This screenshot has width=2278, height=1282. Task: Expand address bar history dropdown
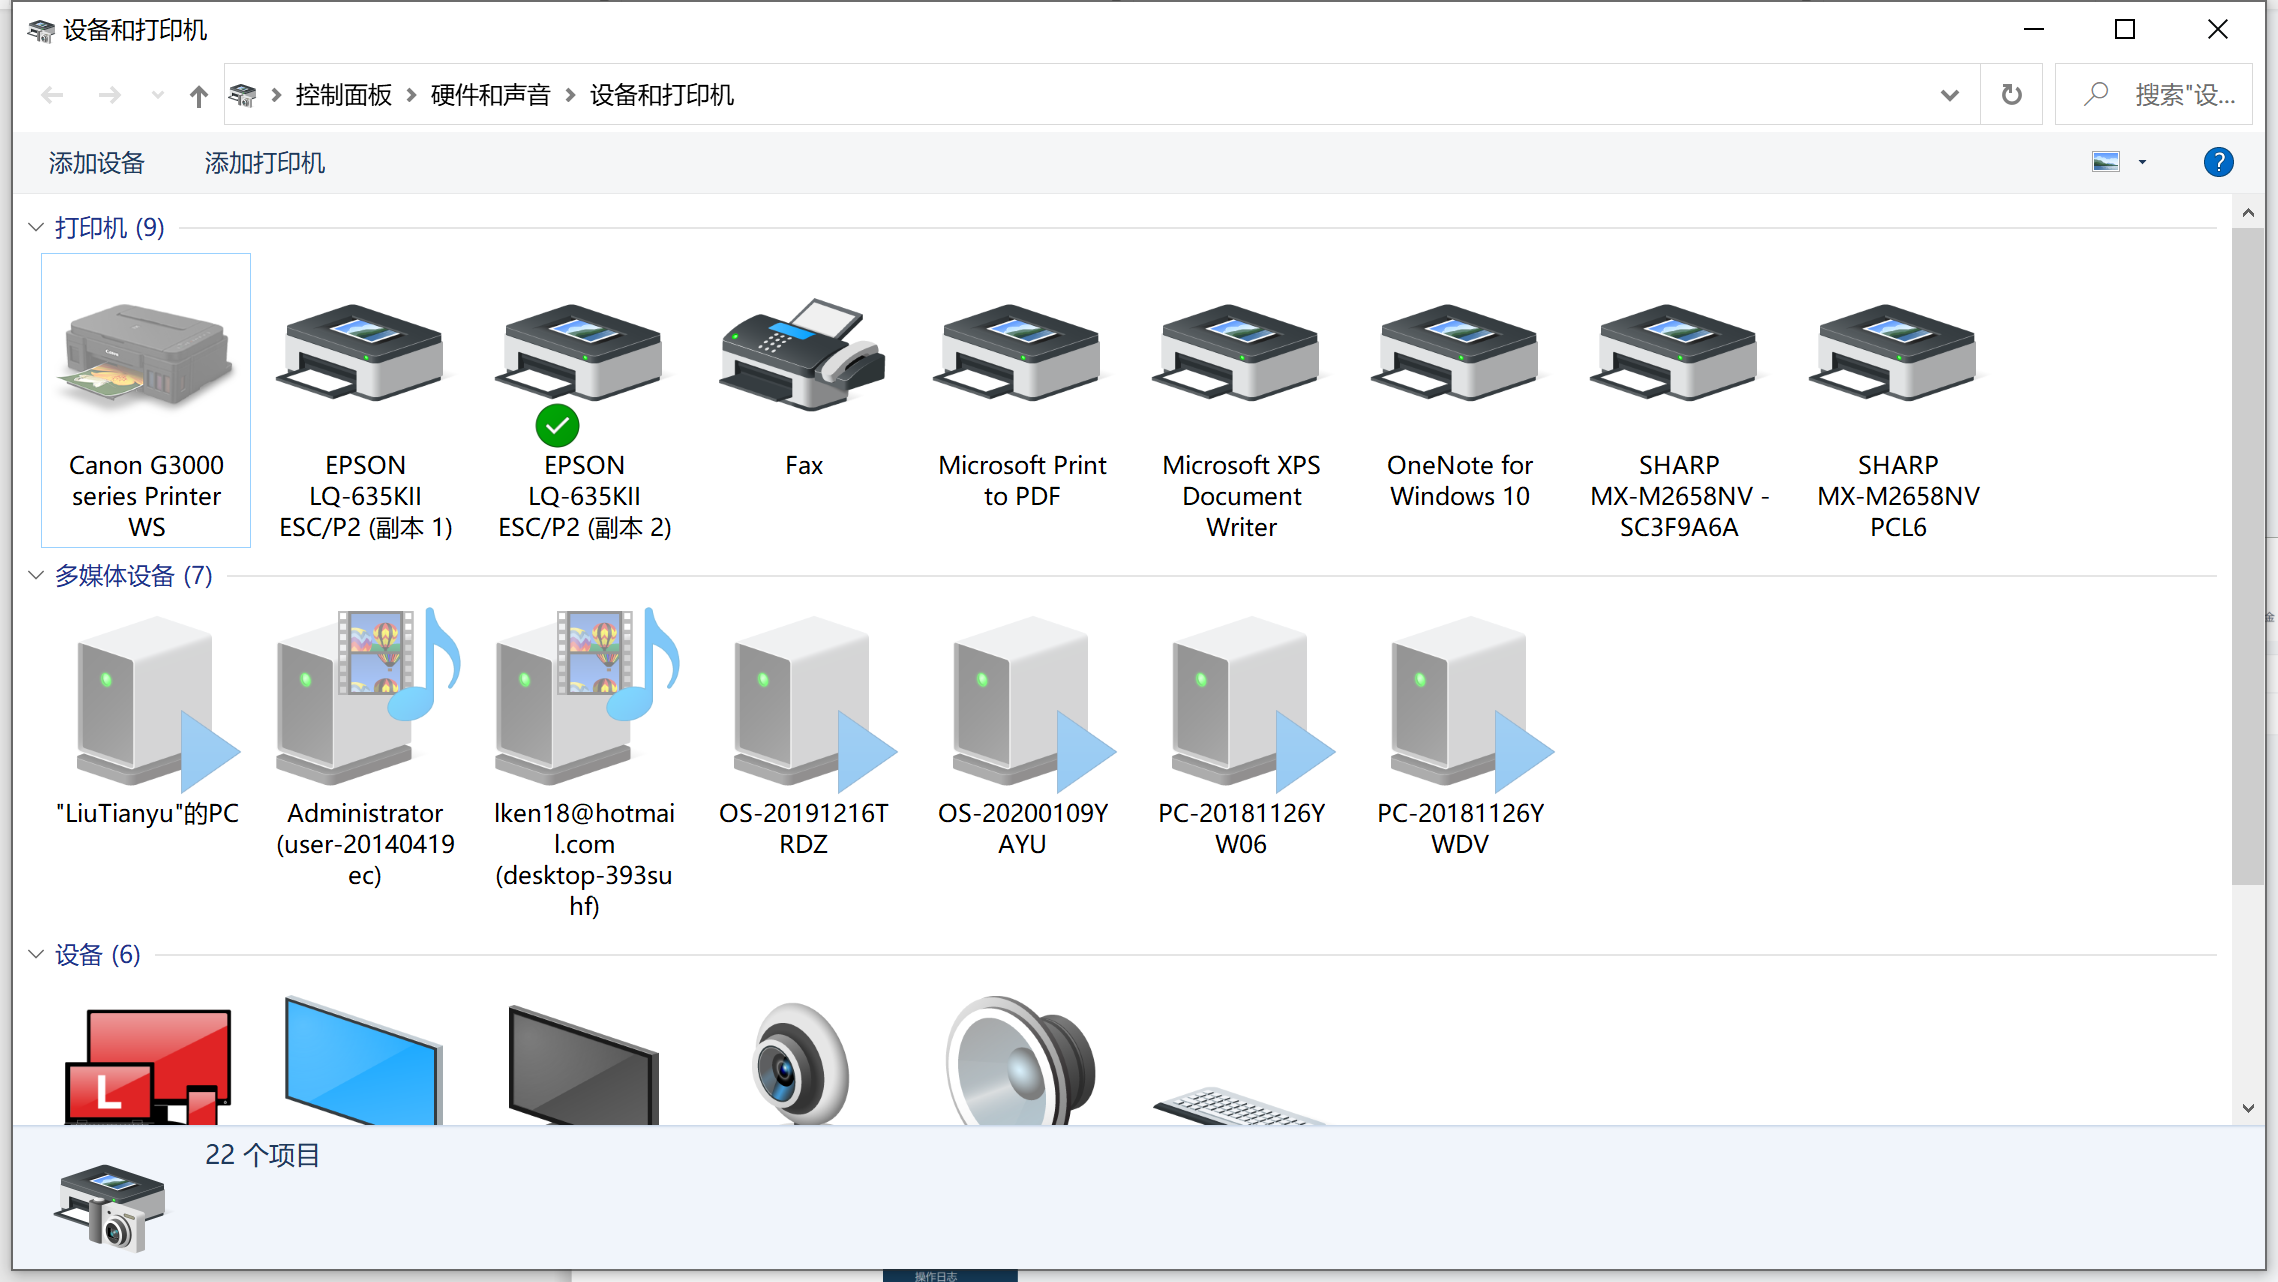(1949, 95)
